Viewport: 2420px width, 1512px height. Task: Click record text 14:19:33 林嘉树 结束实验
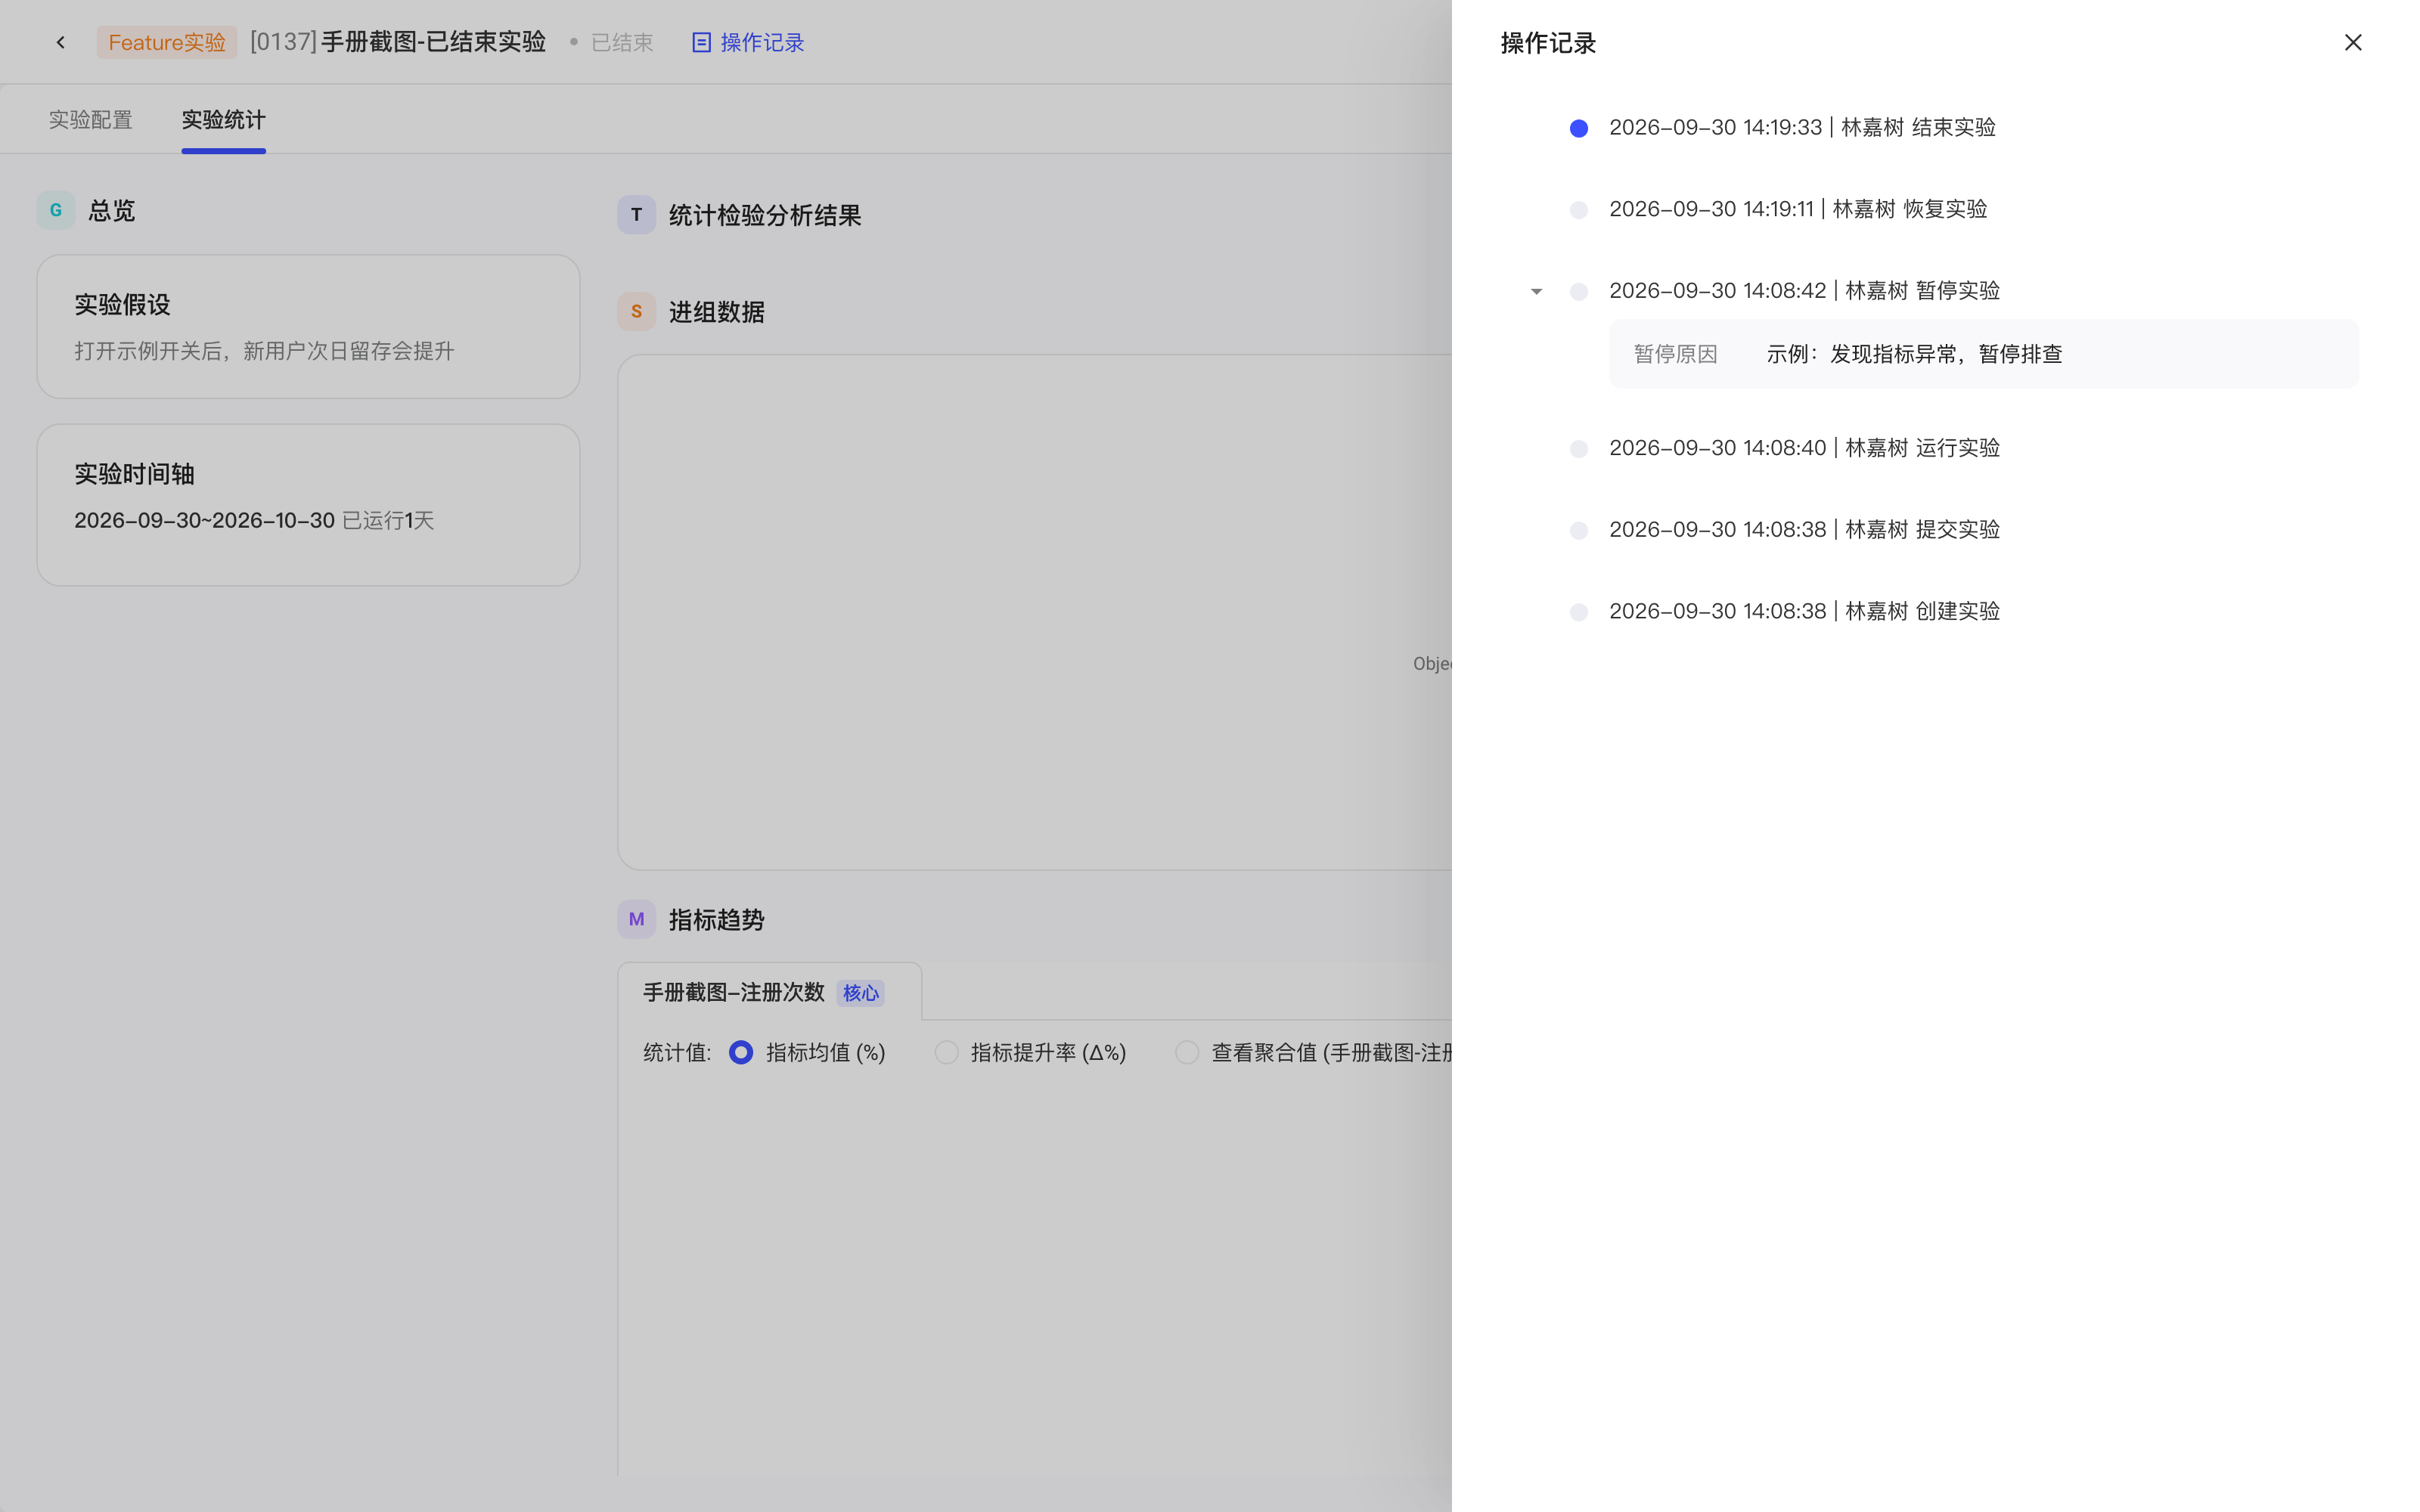tap(1802, 127)
